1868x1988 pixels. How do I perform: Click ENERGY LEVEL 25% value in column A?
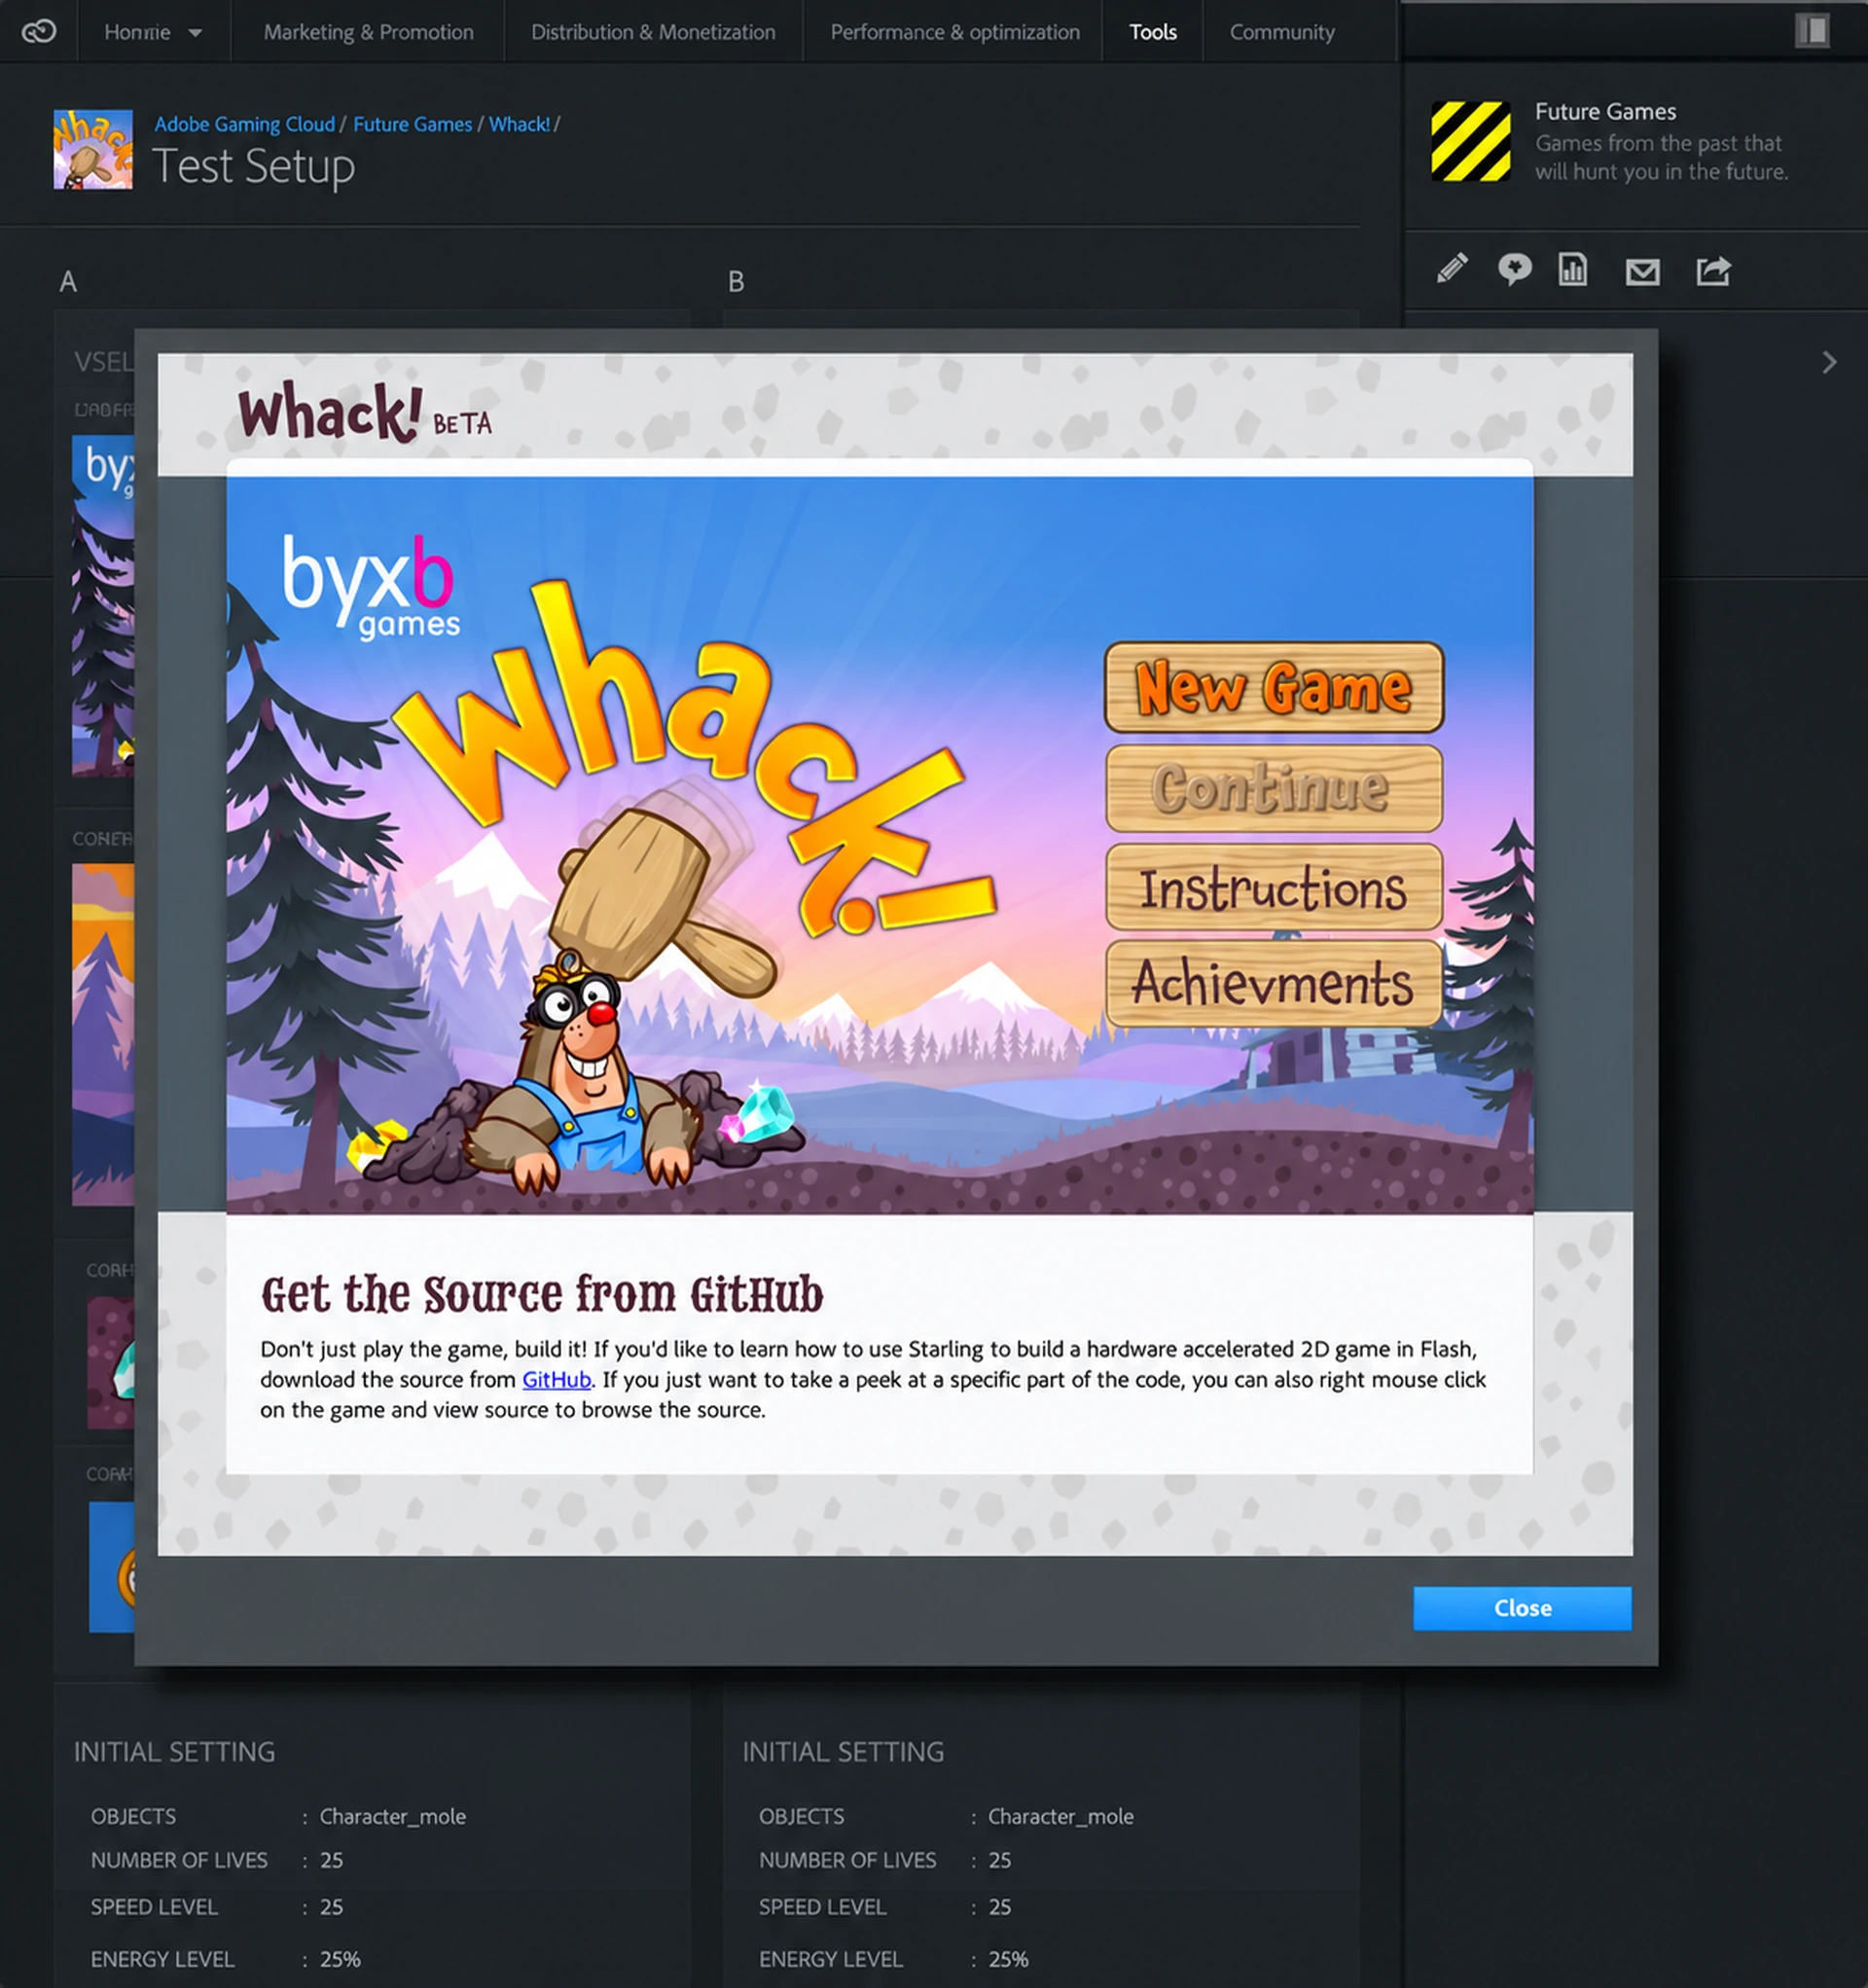click(x=340, y=1959)
